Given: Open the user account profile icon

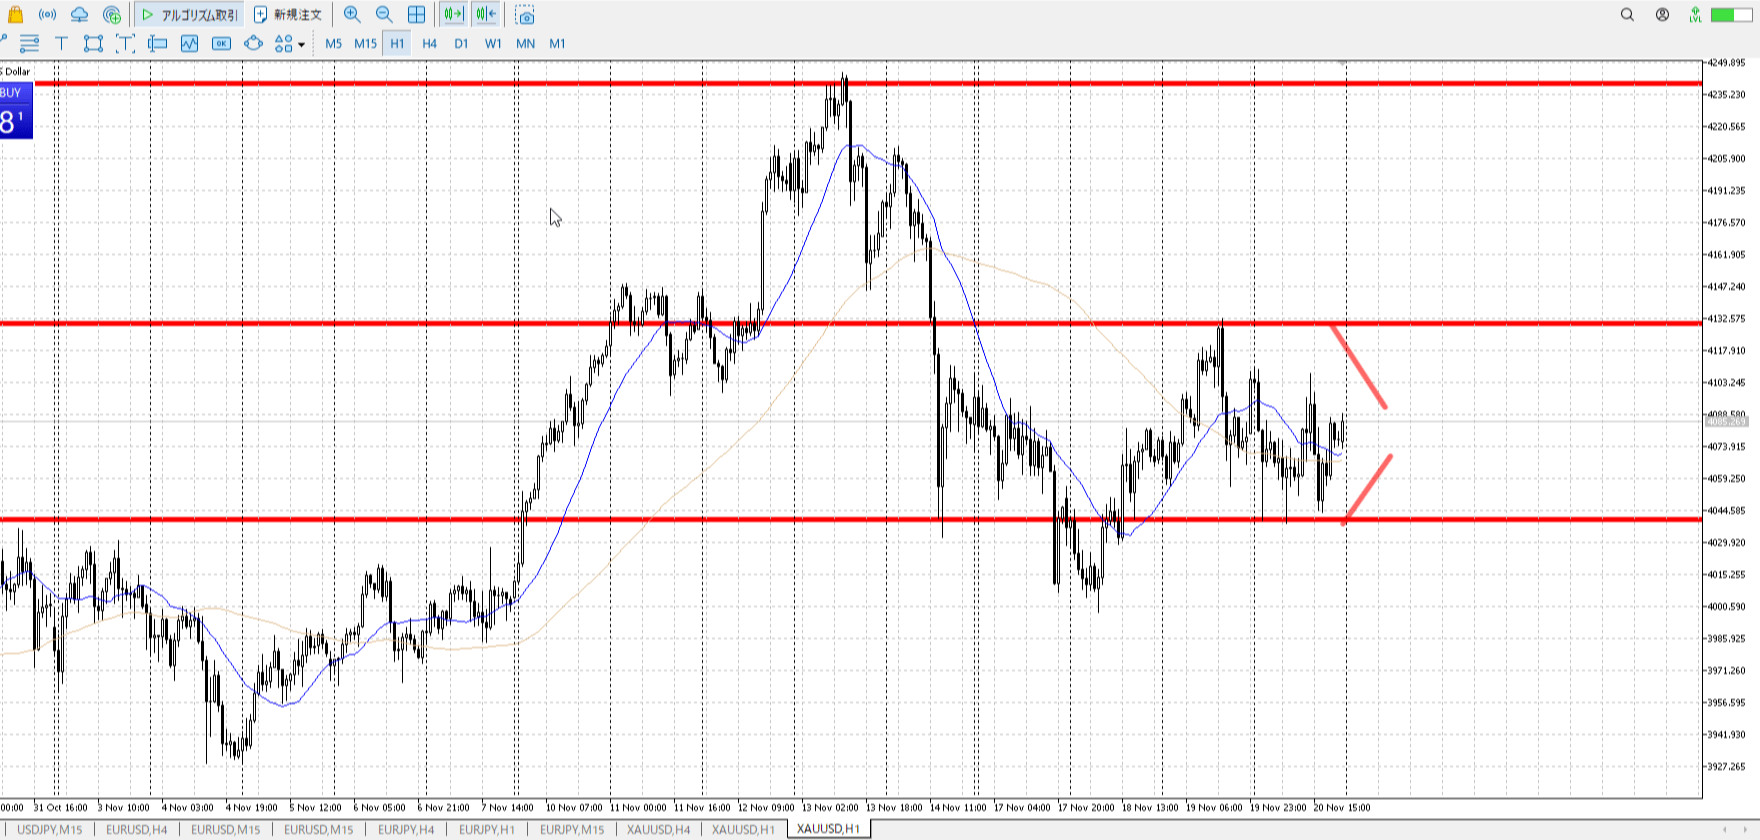Looking at the screenshot, I should 1662,14.
